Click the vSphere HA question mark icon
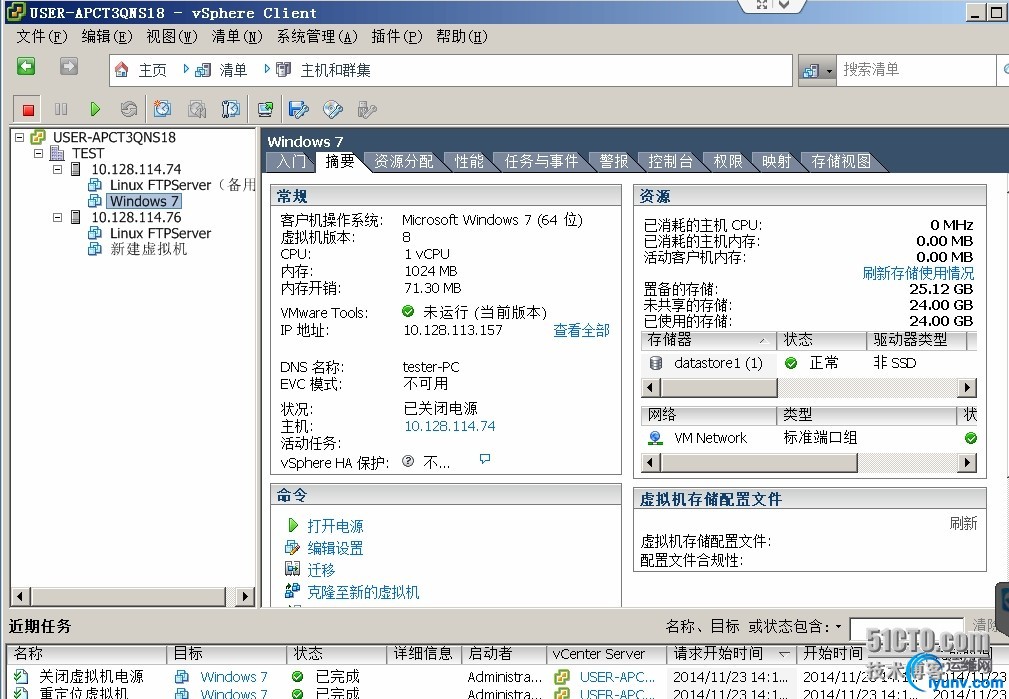Viewport: 1009px width, 699px height. tap(408, 461)
